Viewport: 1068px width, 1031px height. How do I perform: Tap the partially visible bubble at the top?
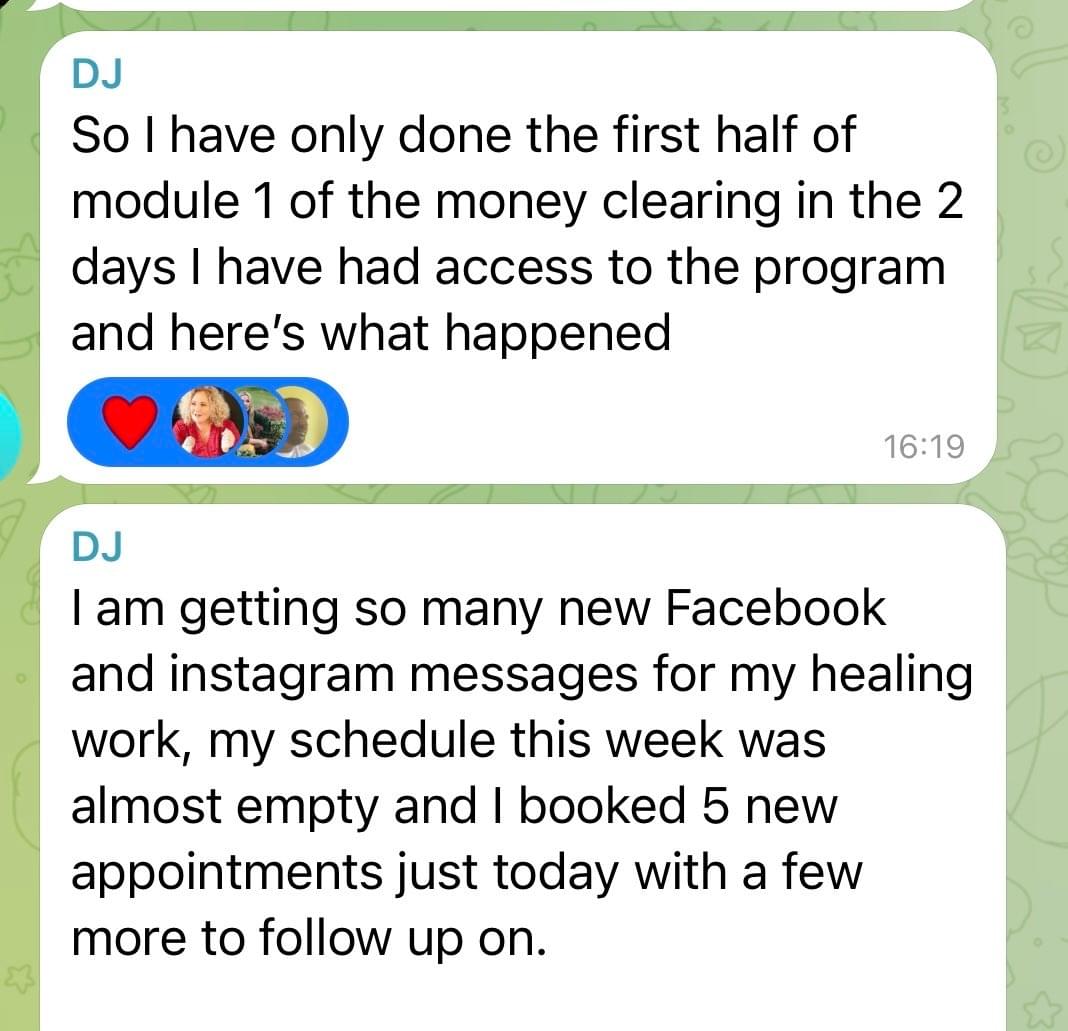pyautogui.click(x=518, y=5)
